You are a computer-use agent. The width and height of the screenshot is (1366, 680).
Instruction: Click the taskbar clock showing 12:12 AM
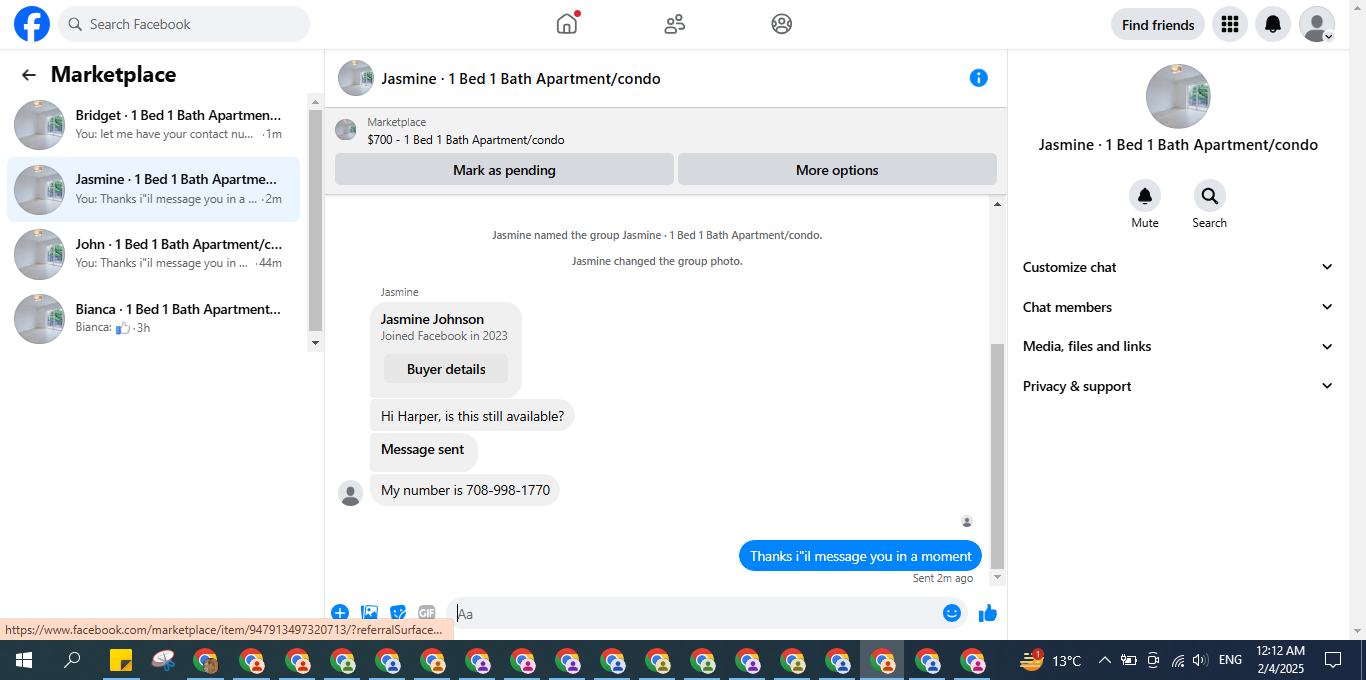click(x=1280, y=660)
